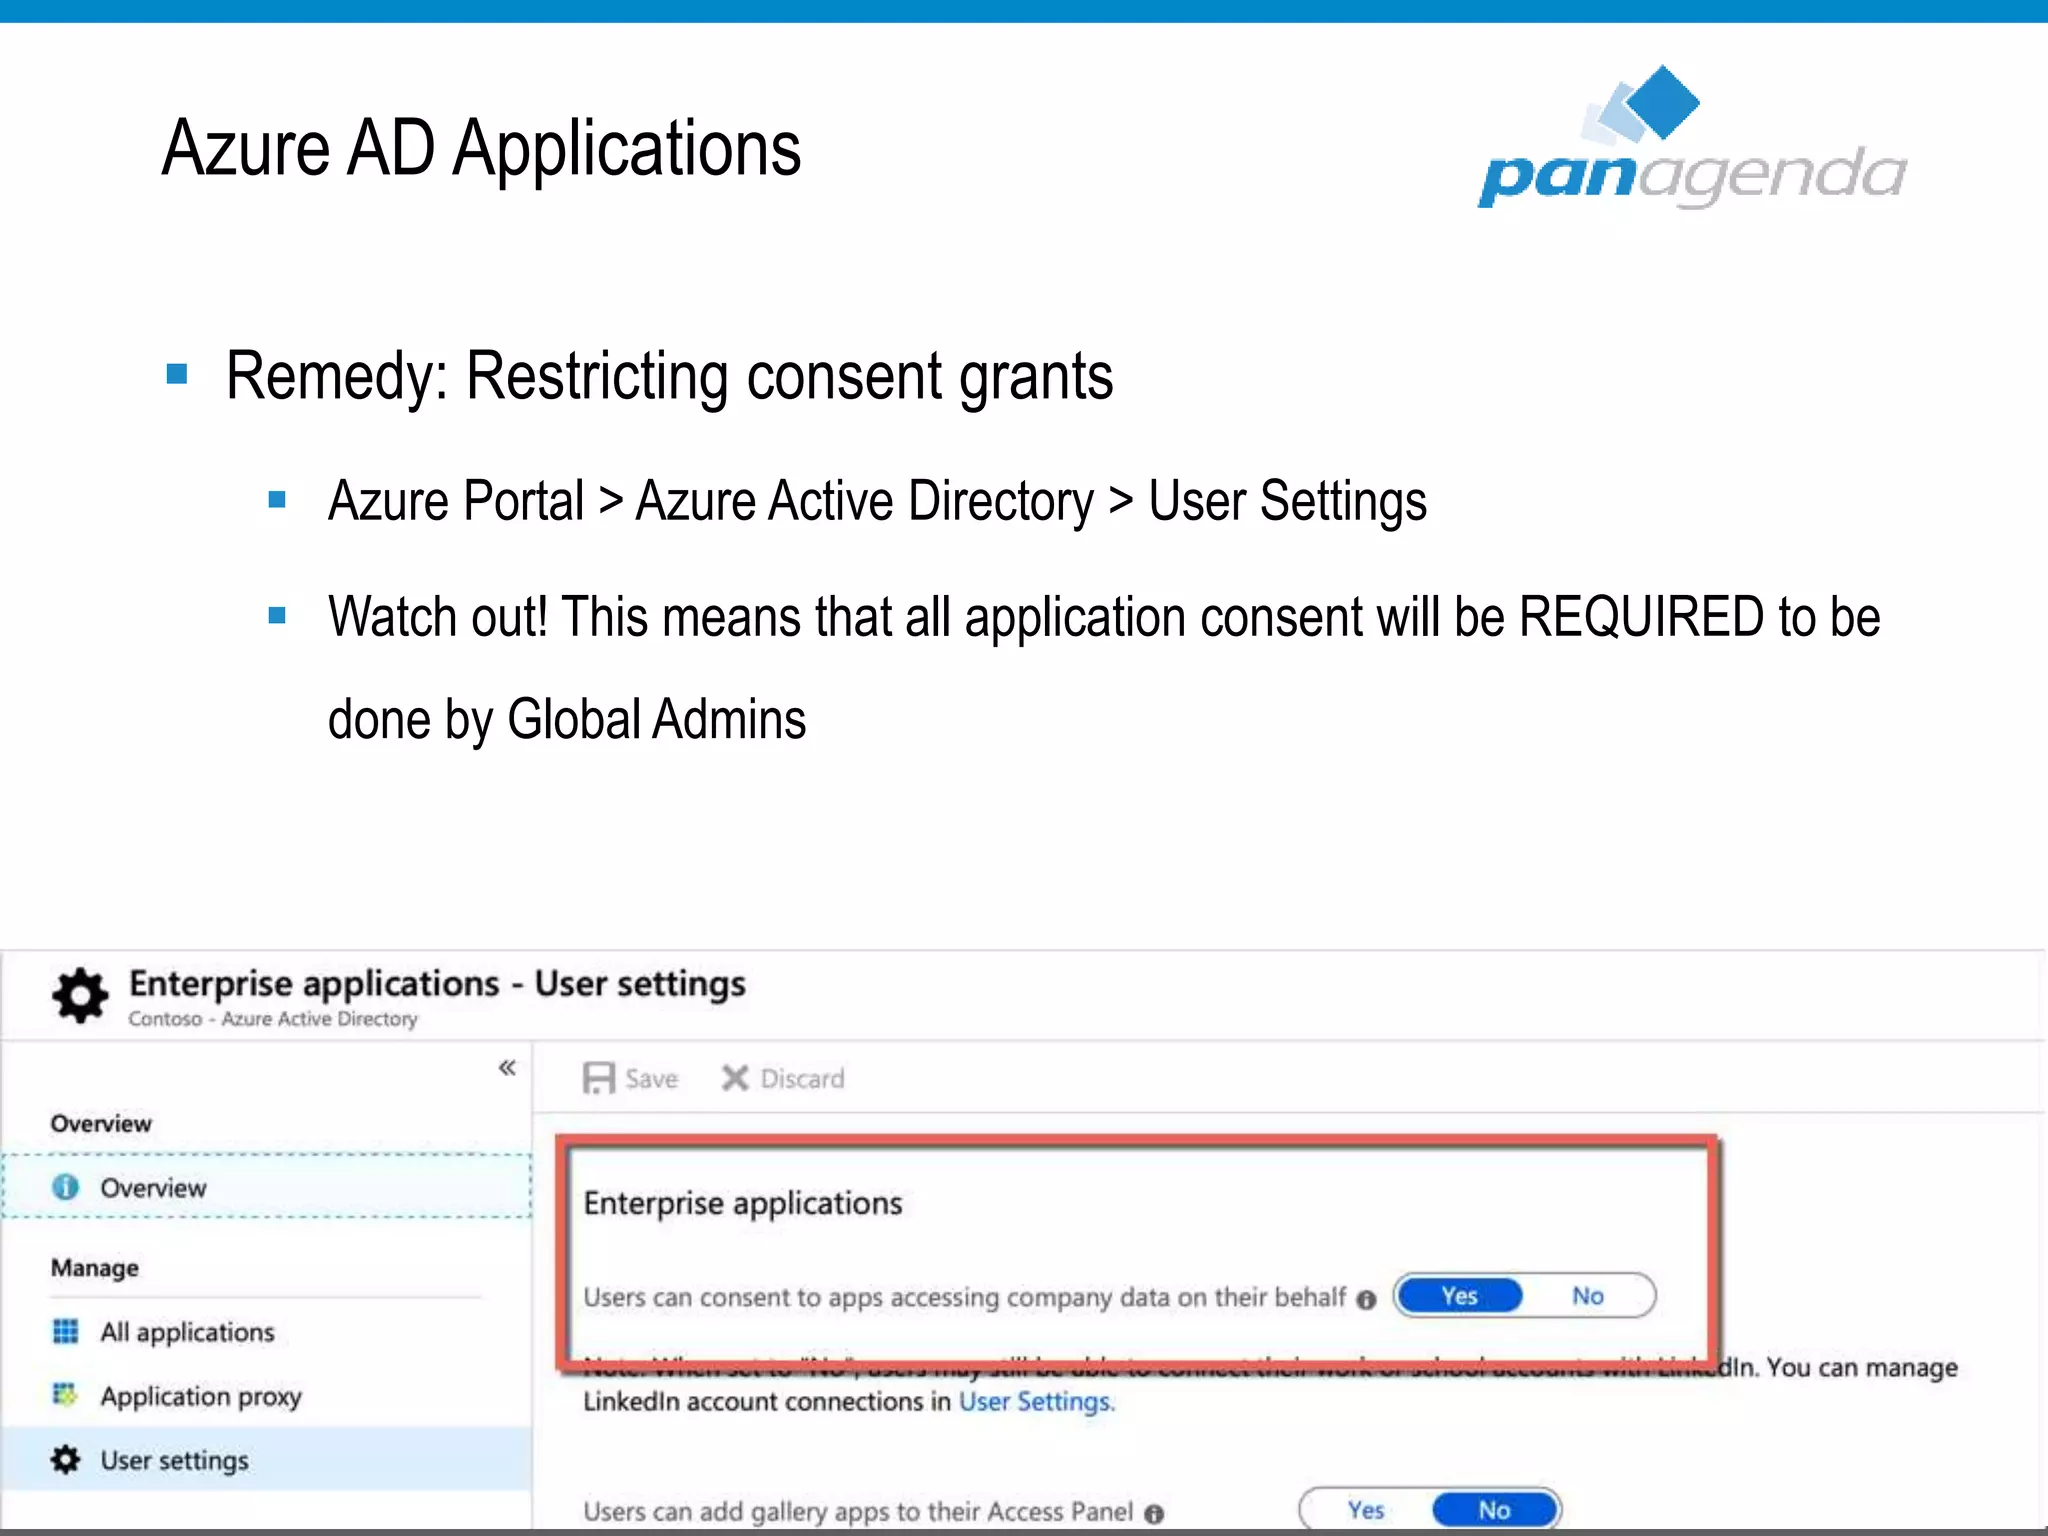Viewport: 2048px width, 1536px height.
Task: Collapse the sidebar with the double chevron
Action: click(507, 1068)
